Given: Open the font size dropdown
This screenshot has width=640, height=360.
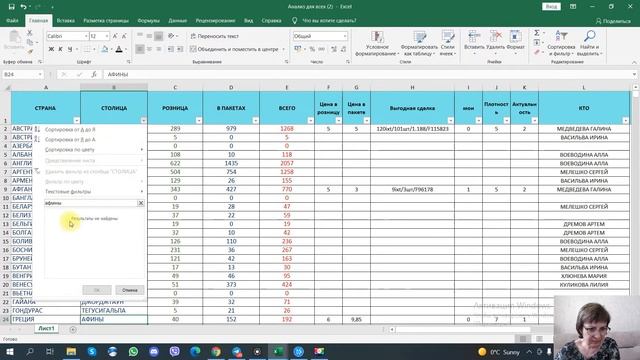Looking at the screenshot, I should (x=107, y=36).
